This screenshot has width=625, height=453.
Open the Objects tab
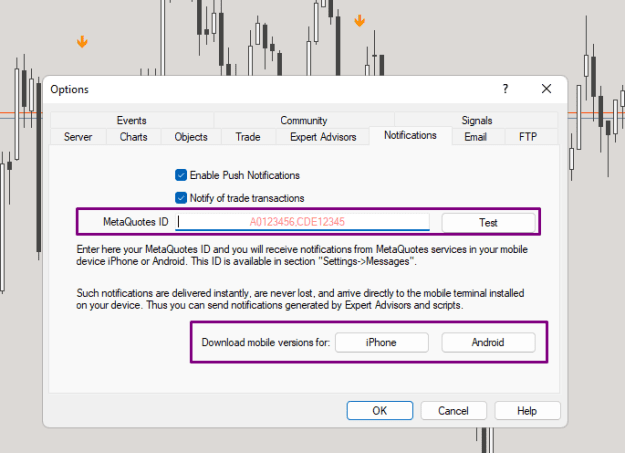(191, 137)
